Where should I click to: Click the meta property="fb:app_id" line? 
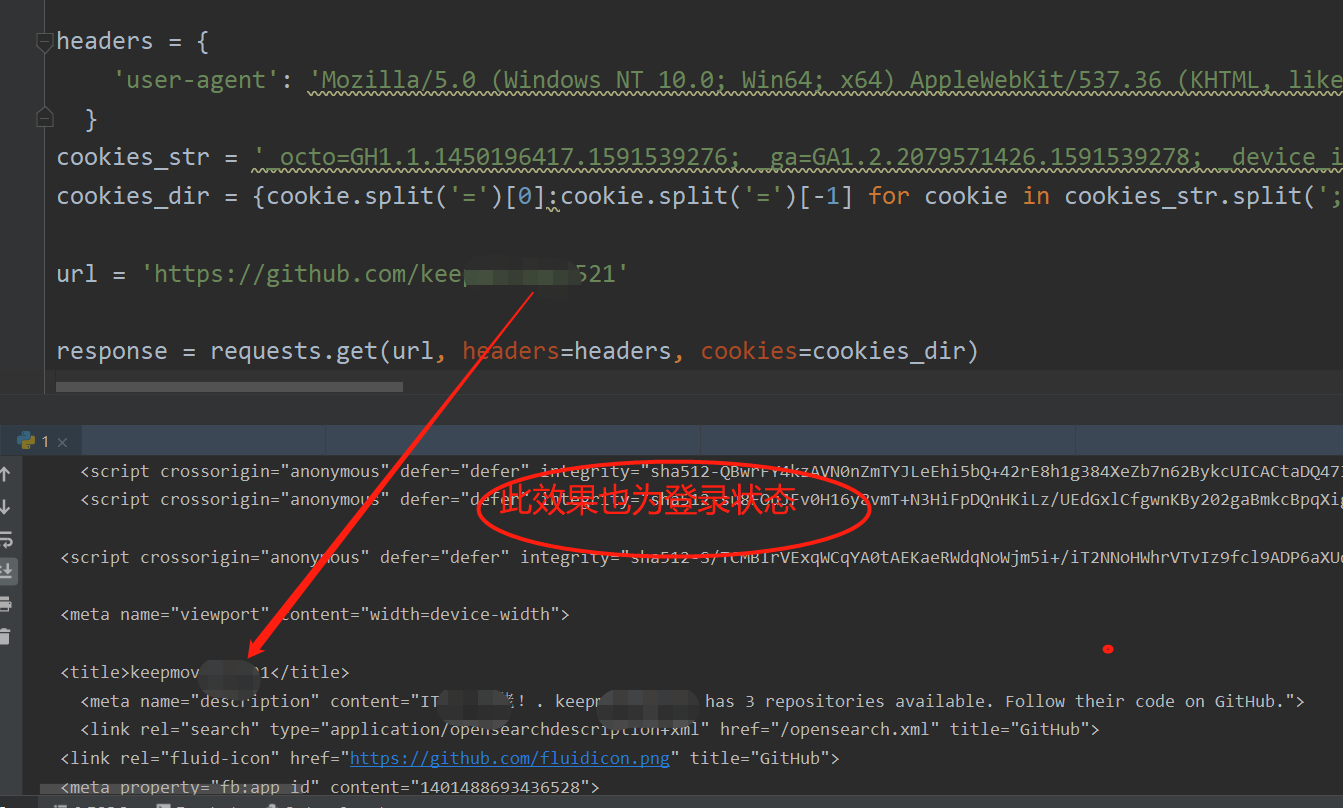pos(330,787)
